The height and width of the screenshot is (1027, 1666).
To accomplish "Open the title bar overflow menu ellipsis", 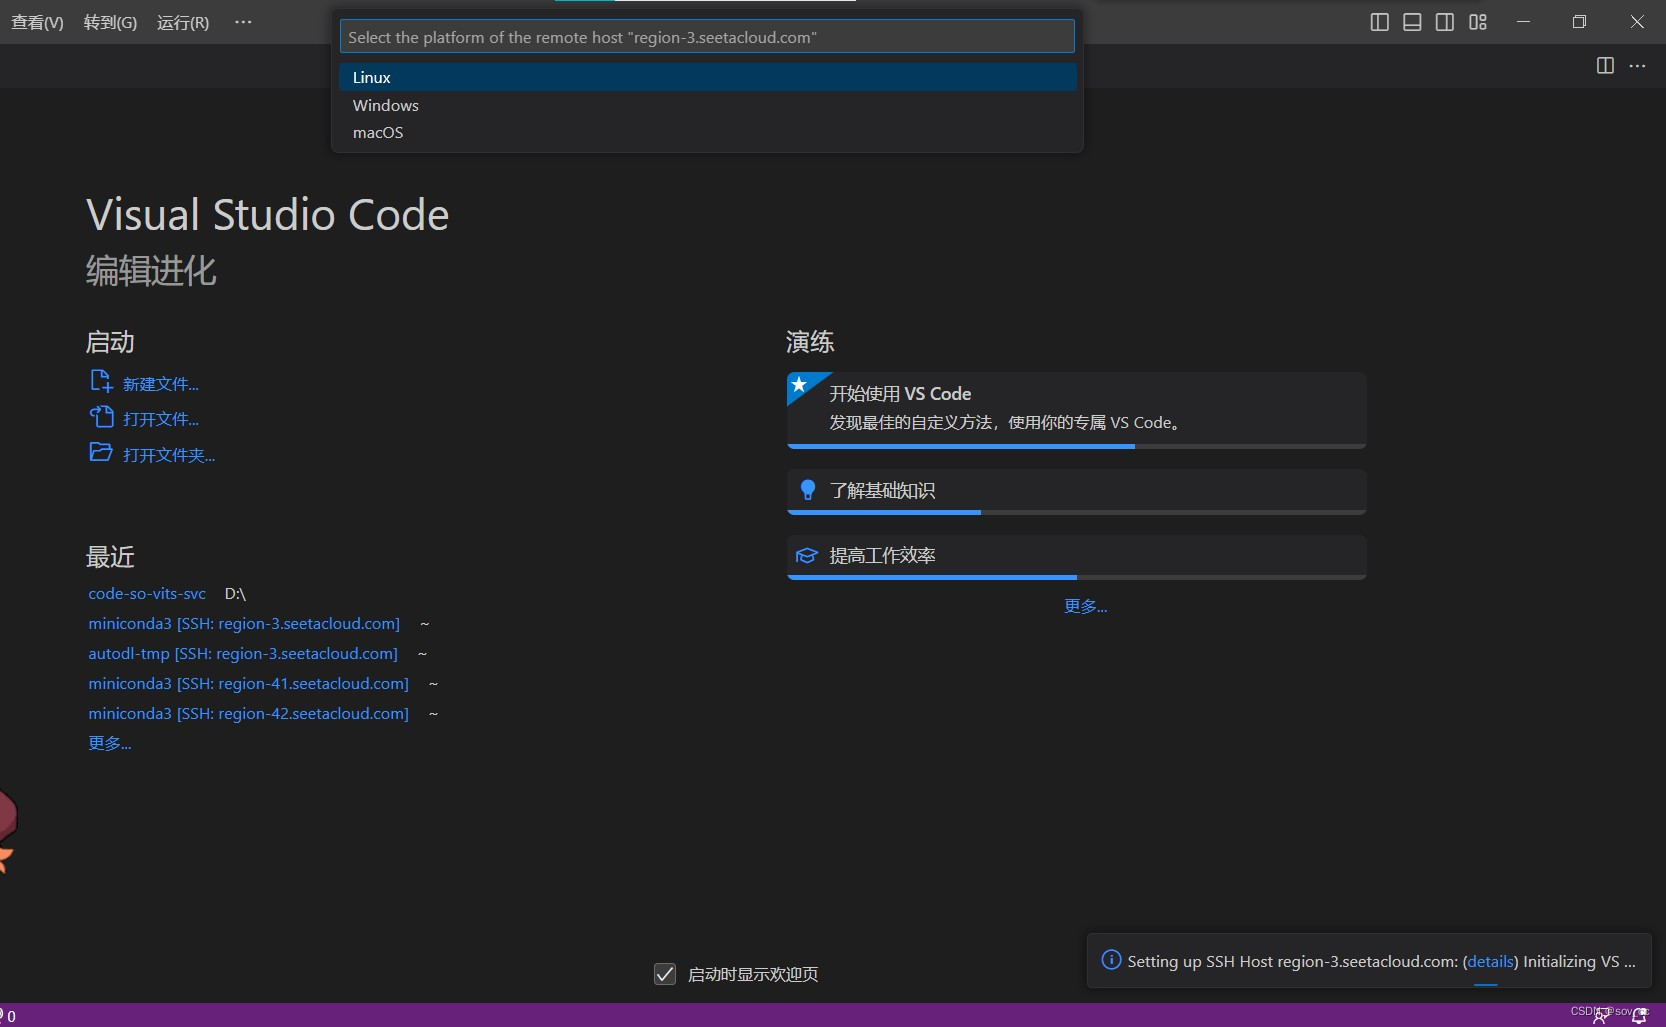I will tap(243, 22).
